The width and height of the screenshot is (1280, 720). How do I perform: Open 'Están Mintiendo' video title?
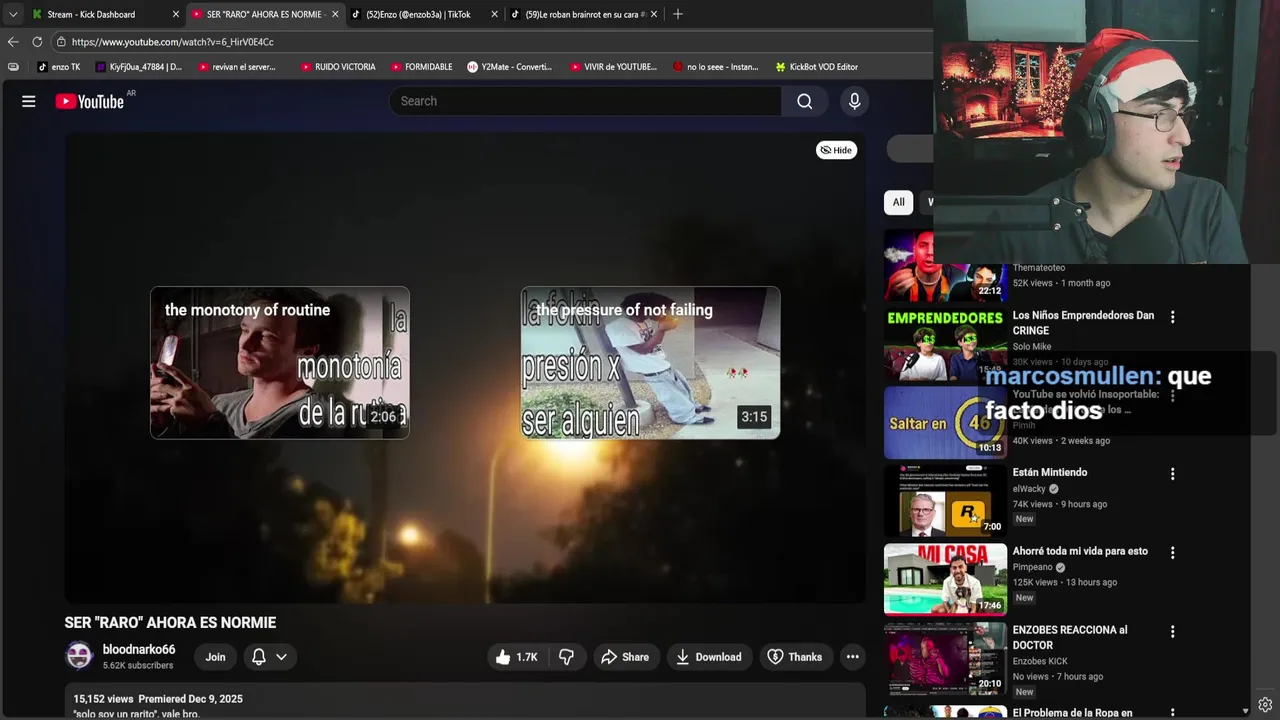point(1049,472)
